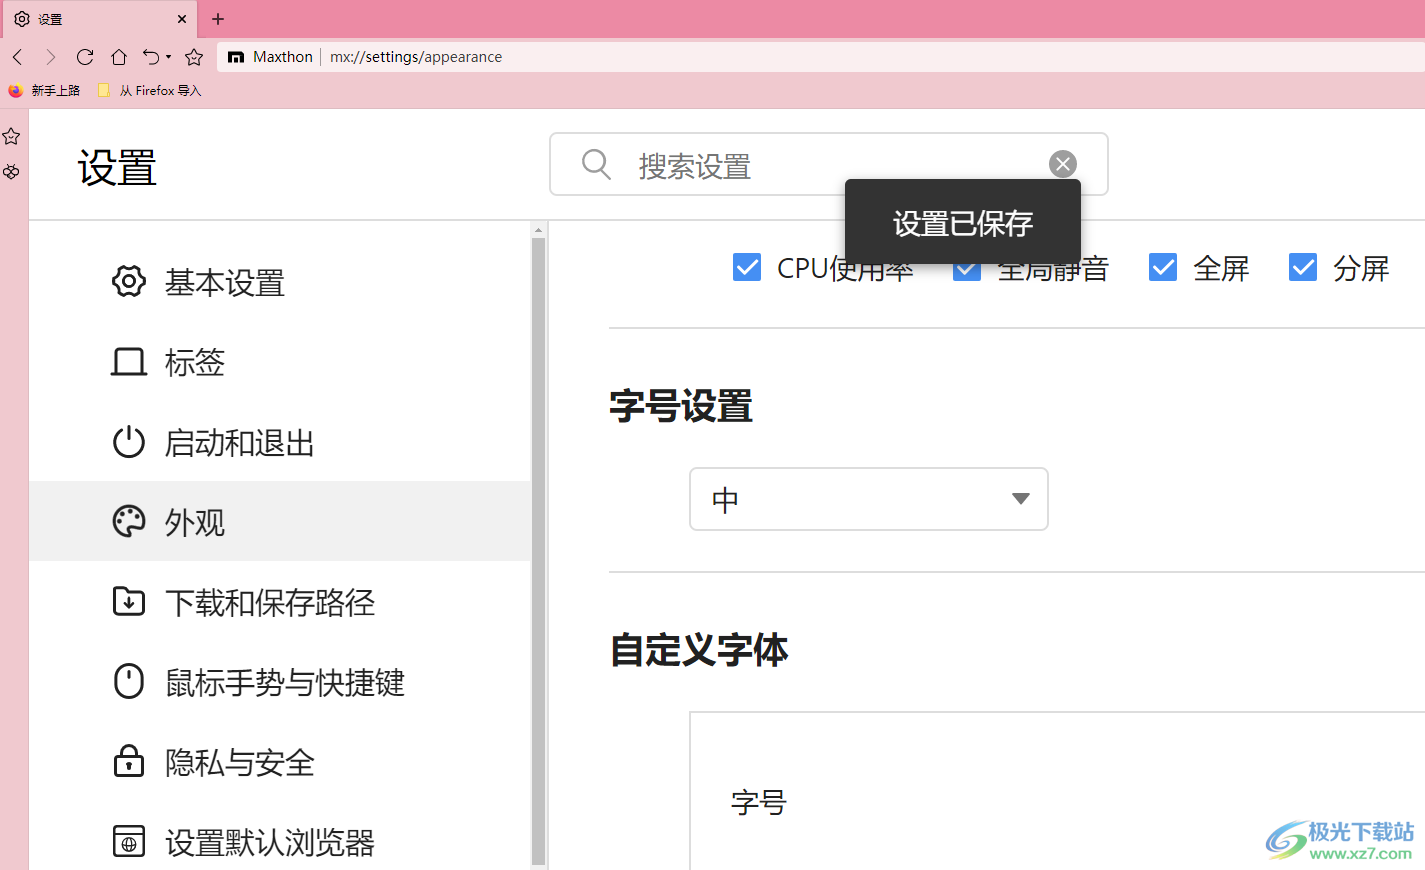
Task: Click the browser icon beside 设置默认浏览器
Action: [129, 841]
